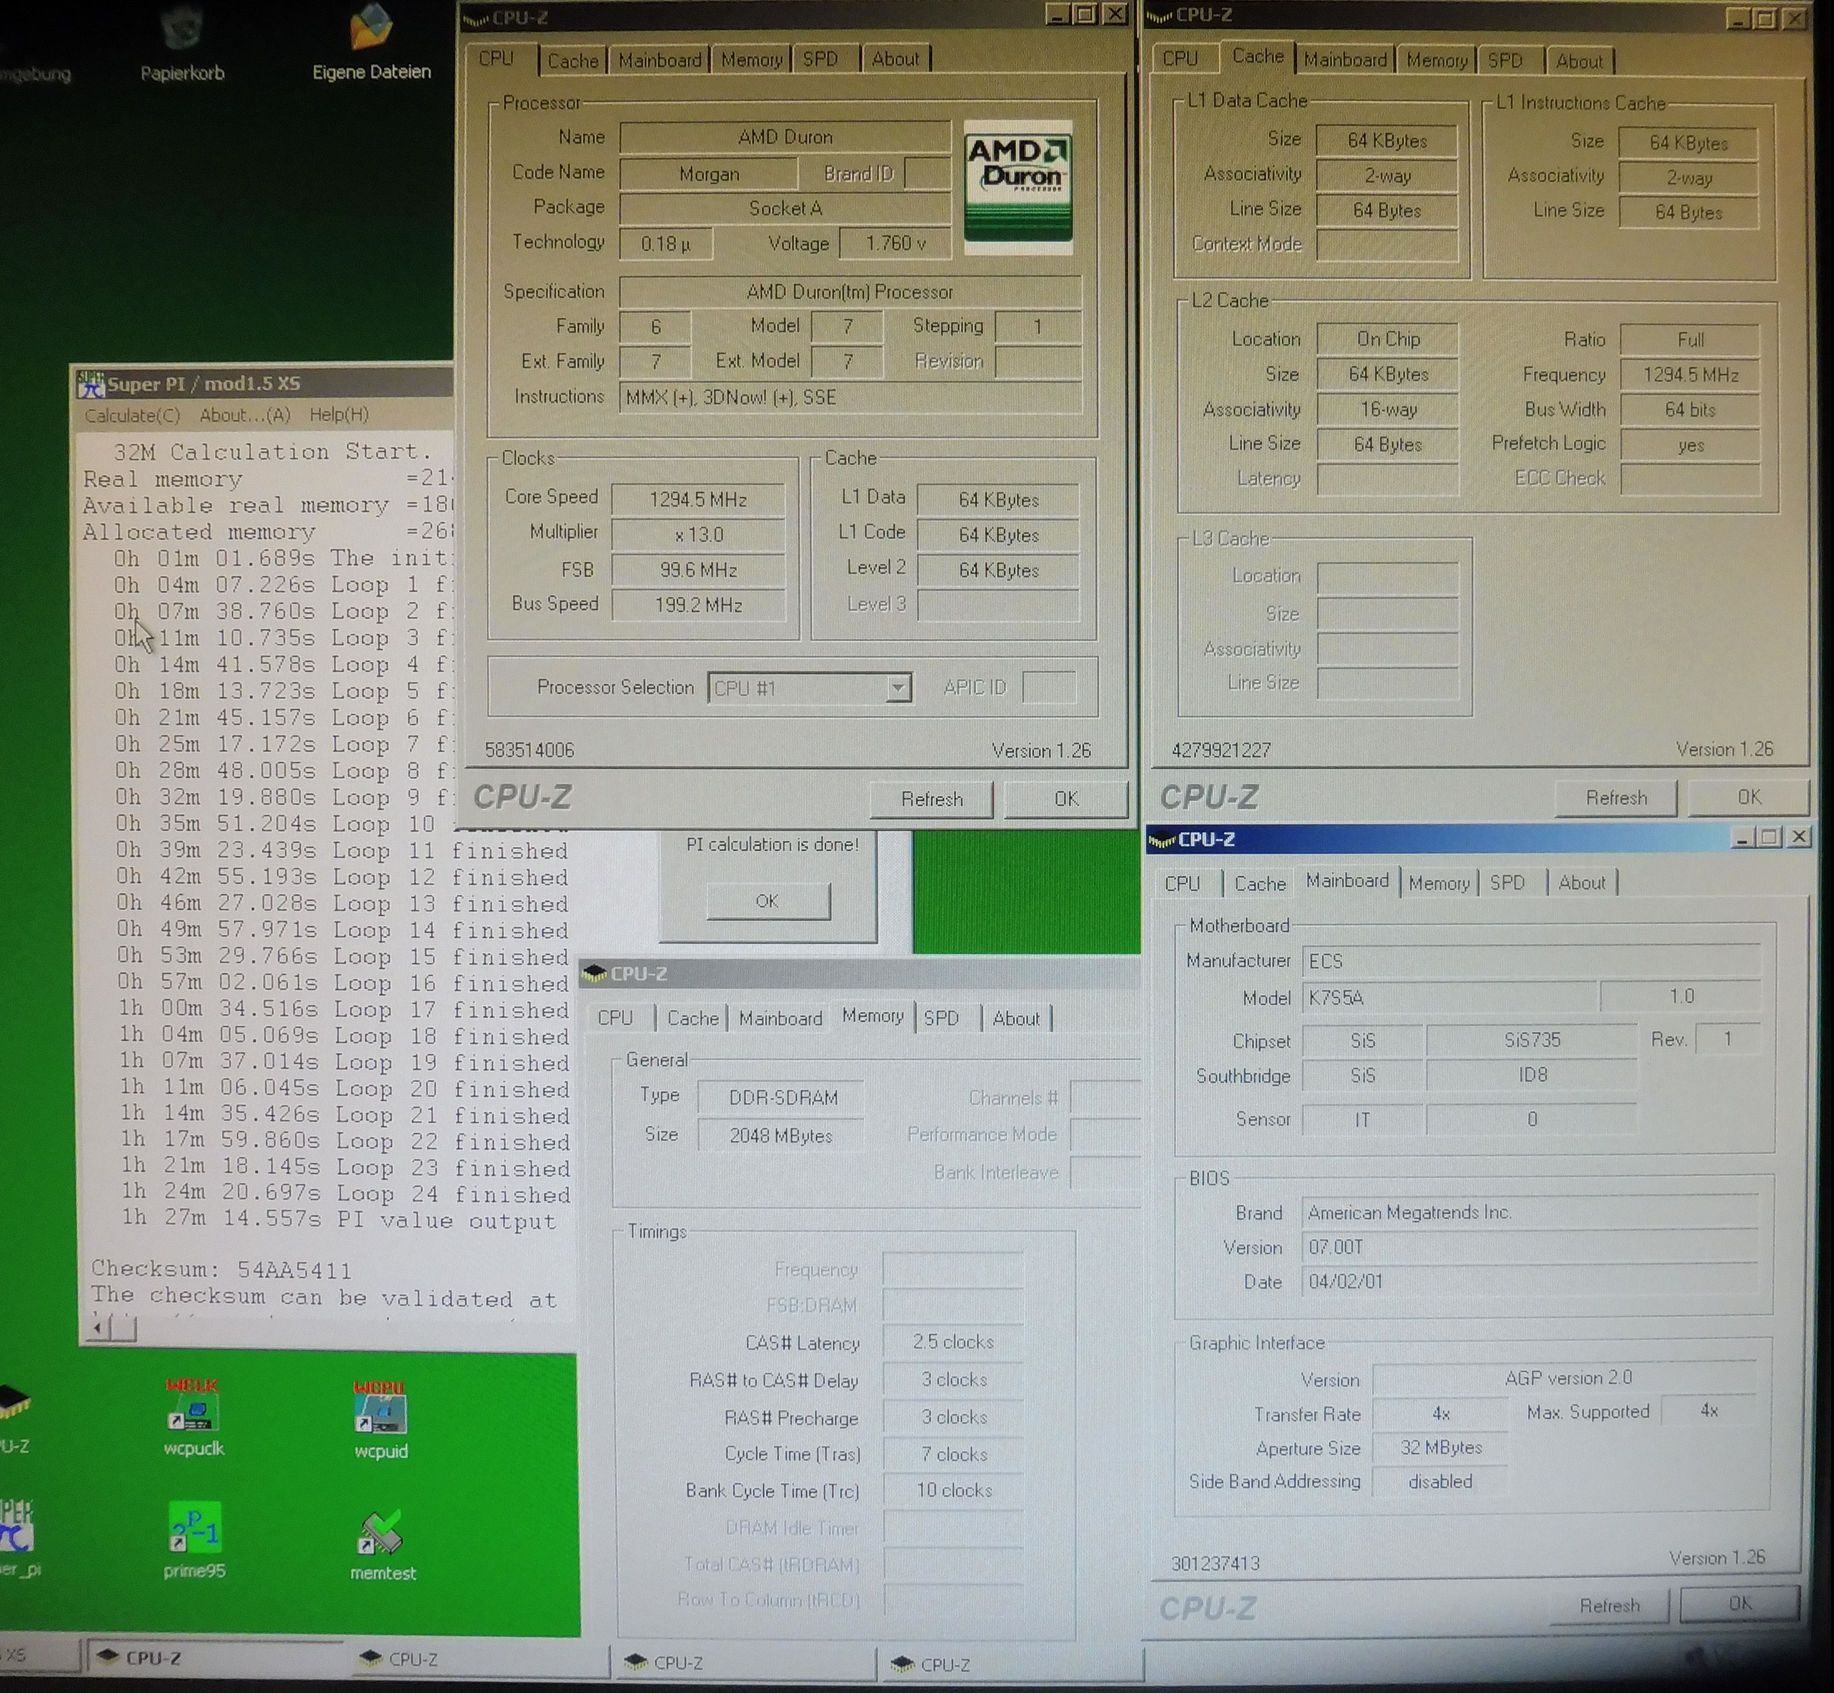1834x1693 pixels.
Task: Switch to About tab in CPU window
Action: [895, 59]
